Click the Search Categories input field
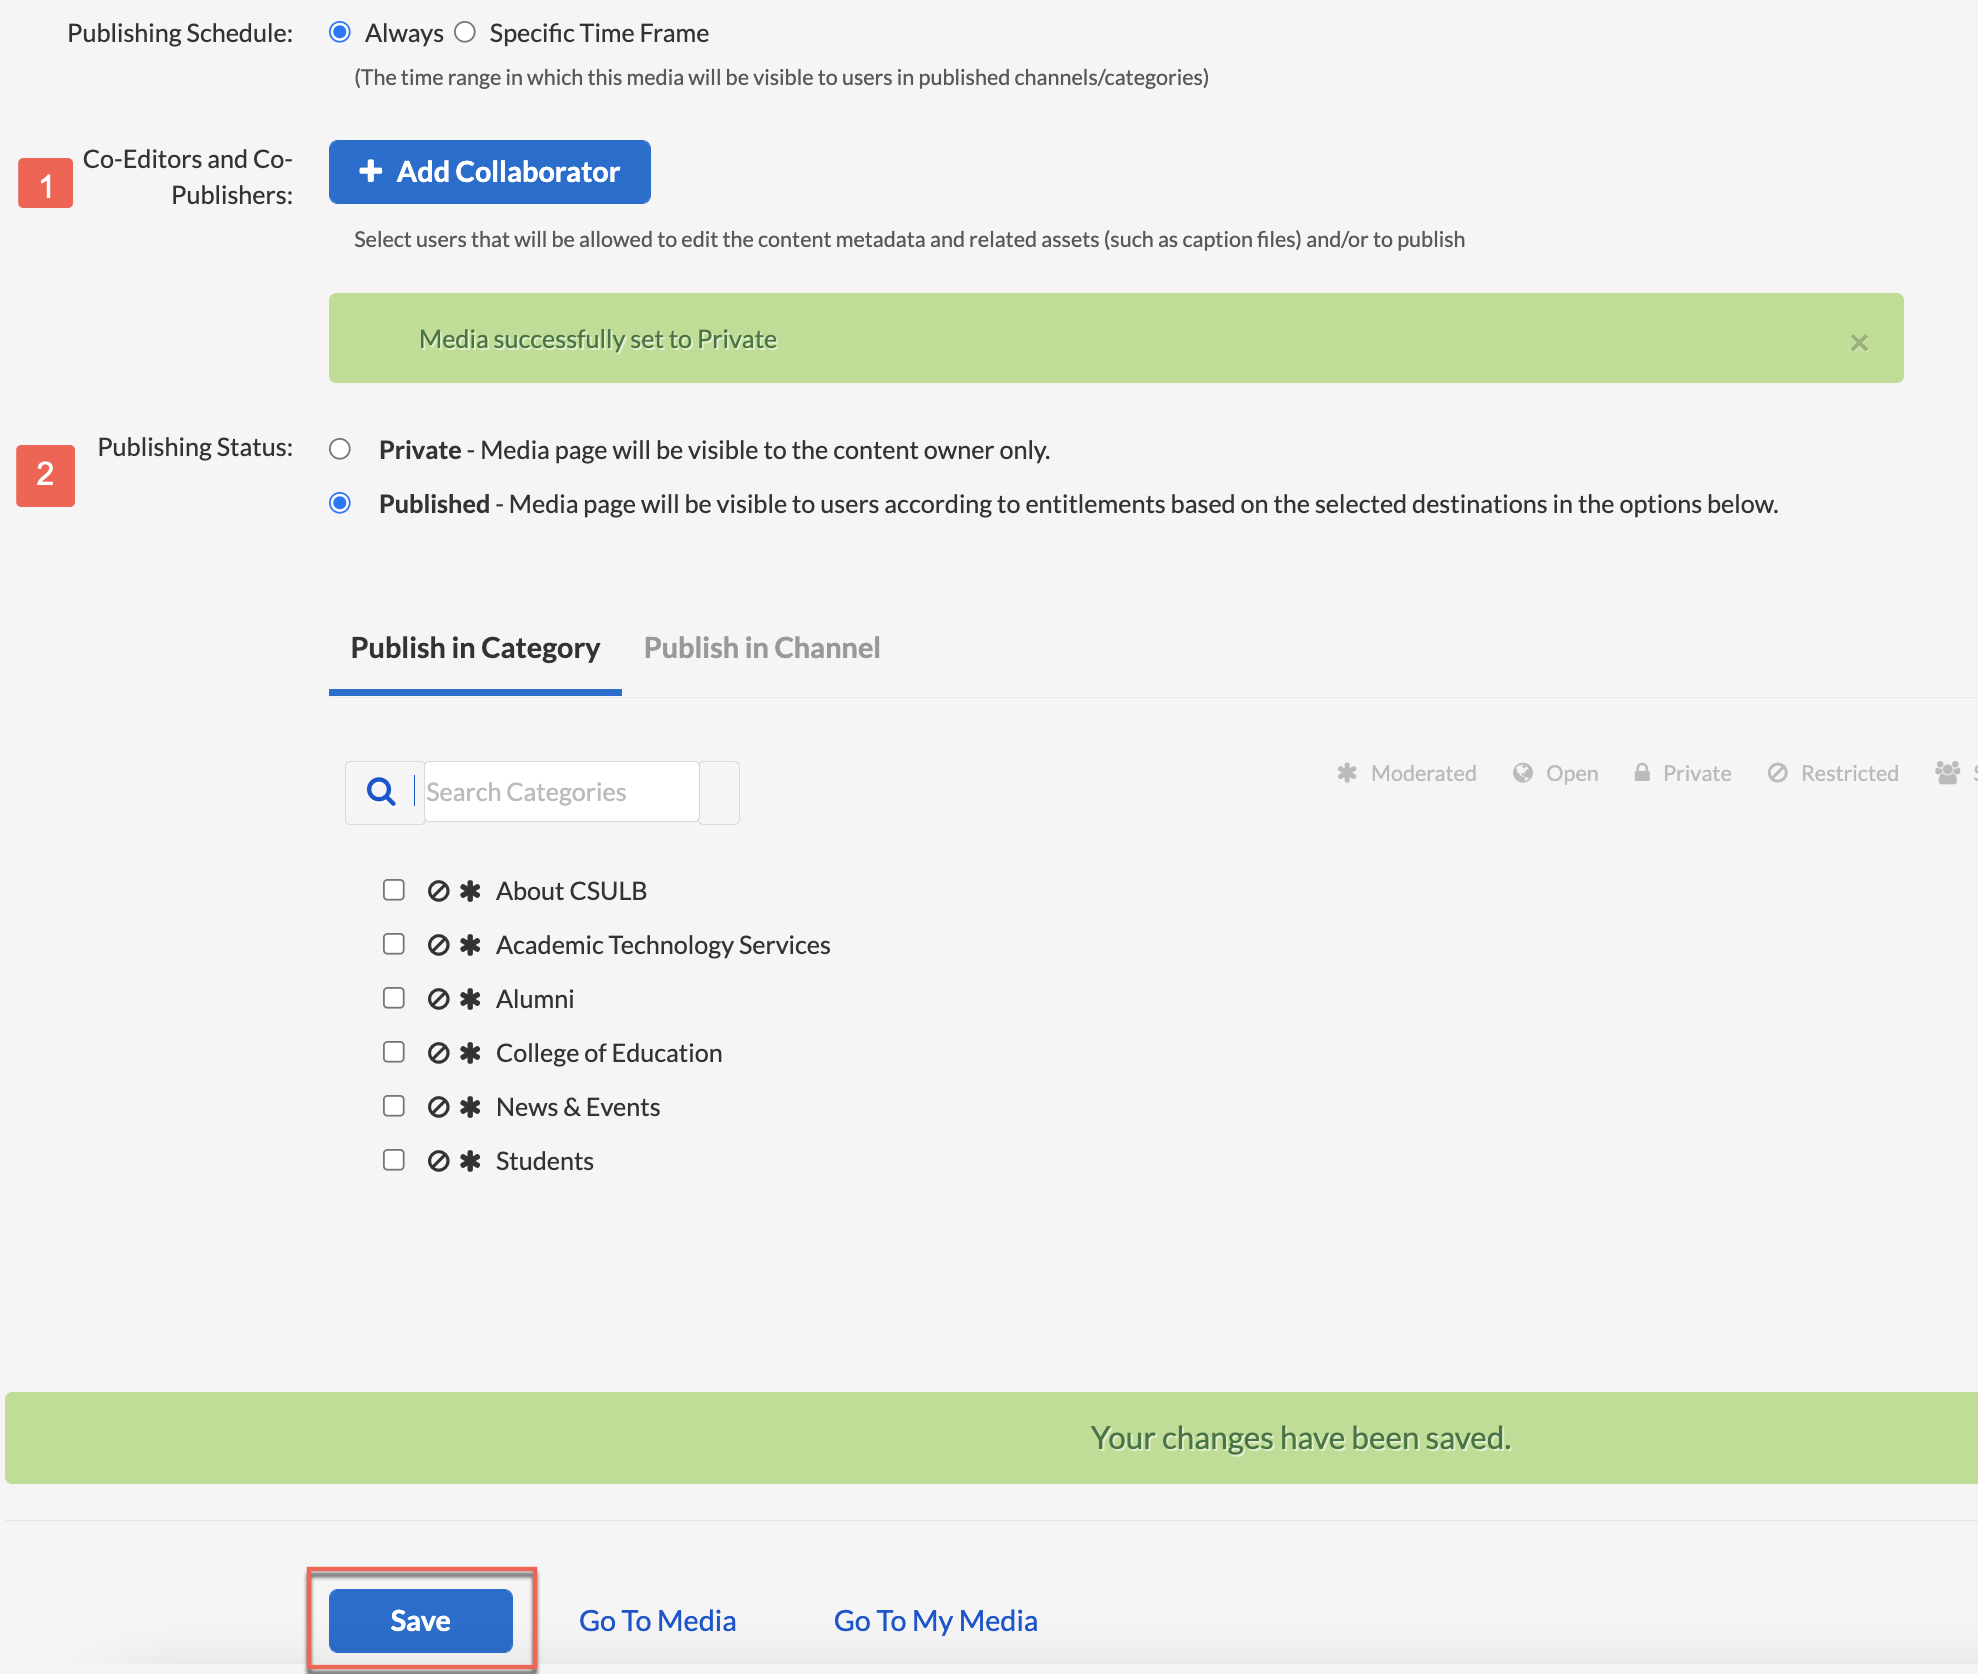1978x1674 pixels. click(558, 792)
